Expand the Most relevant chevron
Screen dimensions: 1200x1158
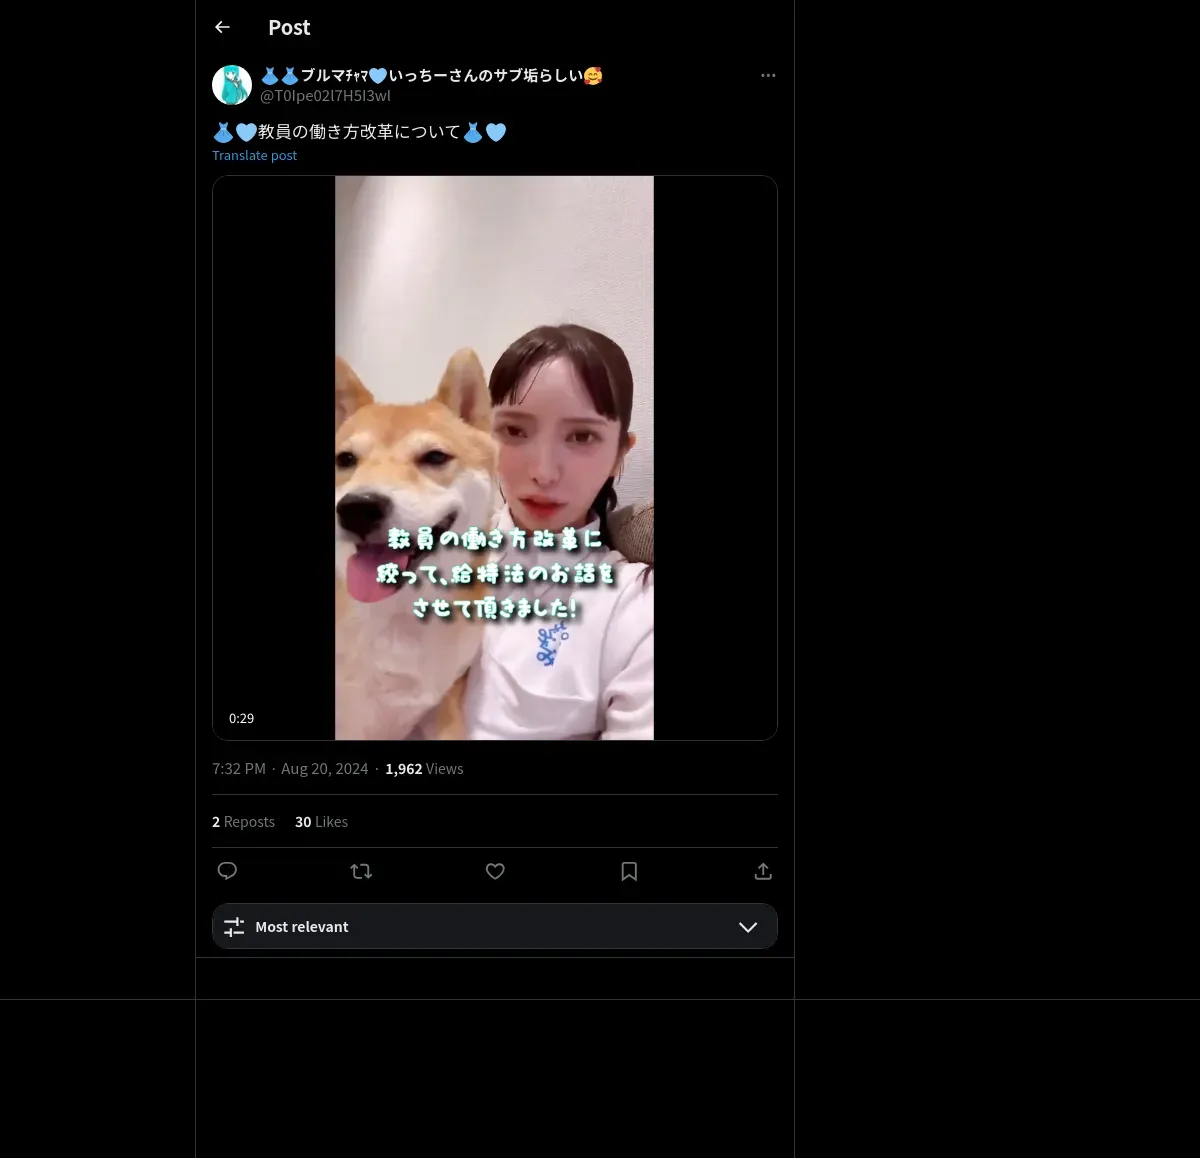tap(748, 927)
